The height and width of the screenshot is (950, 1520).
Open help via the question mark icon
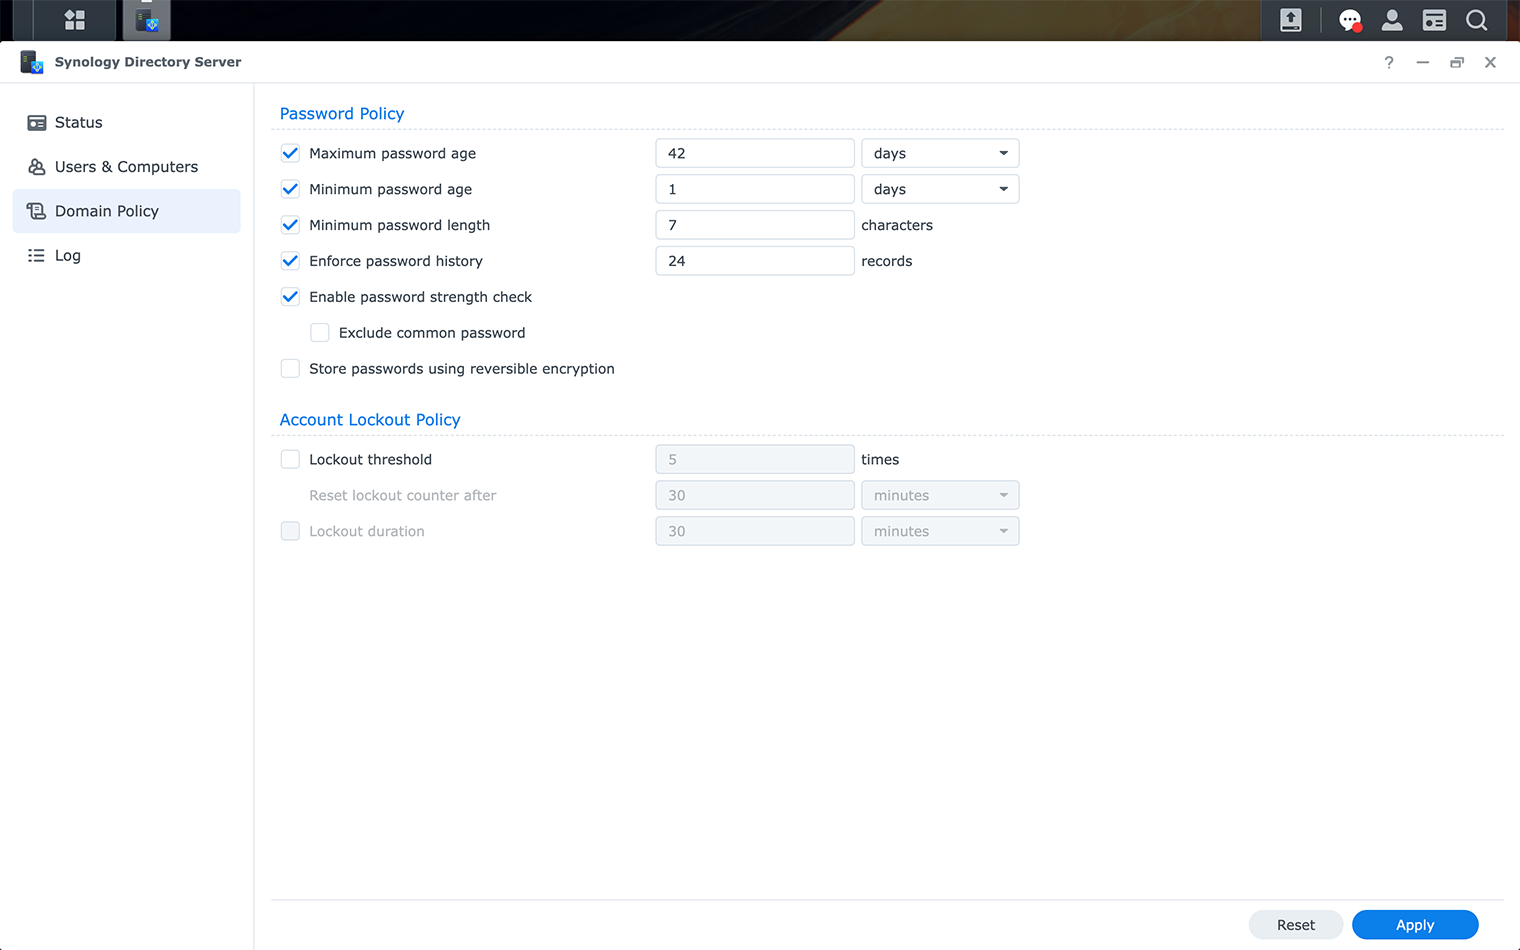click(x=1388, y=62)
